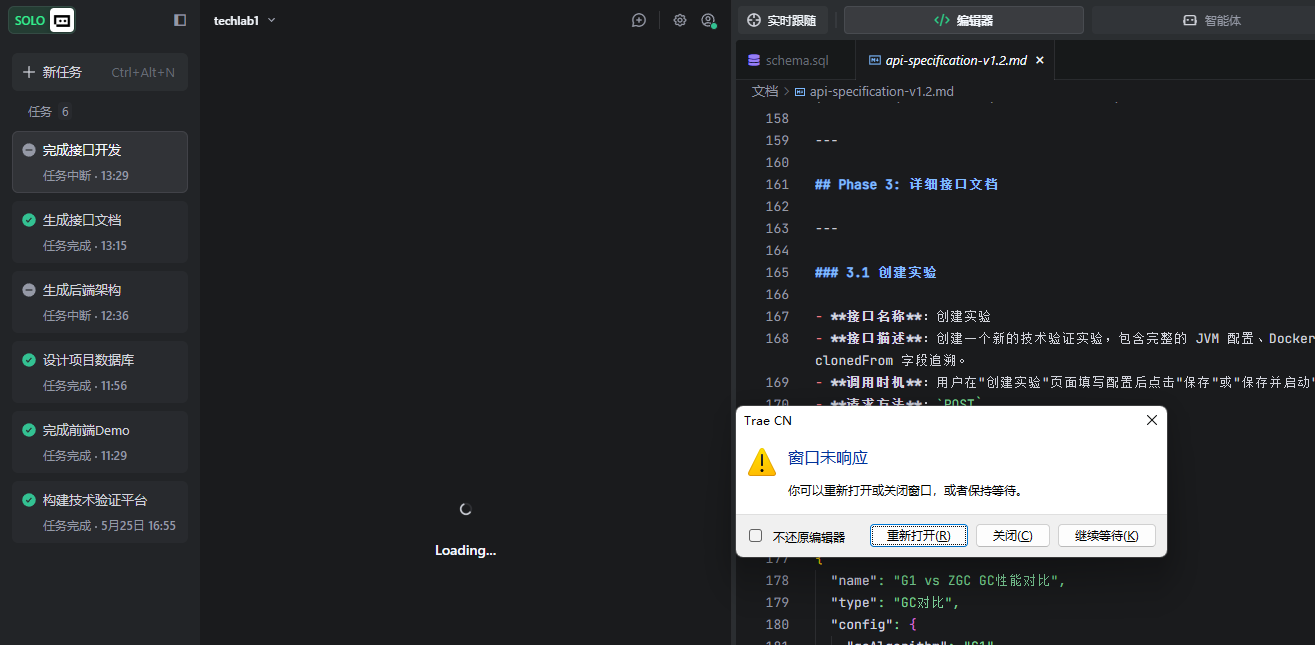The height and width of the screenshot is (645, 1315).
Task: Click the new chat icon
Action: [x=639, y=20]
